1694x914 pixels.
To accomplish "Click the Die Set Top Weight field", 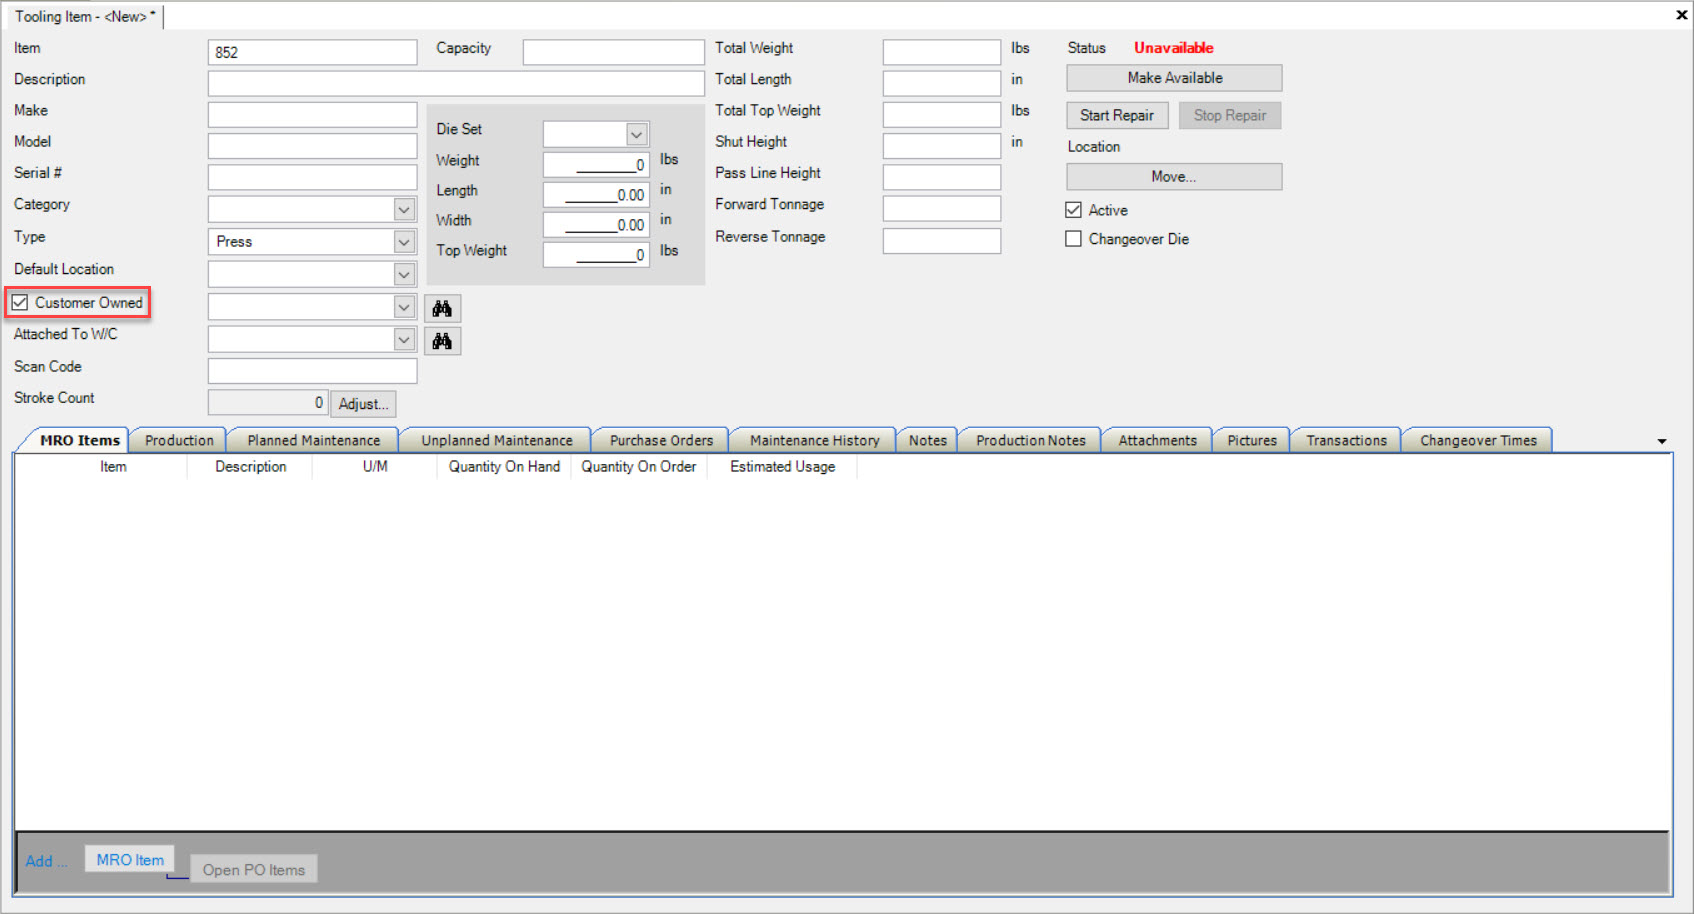I will [x=596, y=254].
